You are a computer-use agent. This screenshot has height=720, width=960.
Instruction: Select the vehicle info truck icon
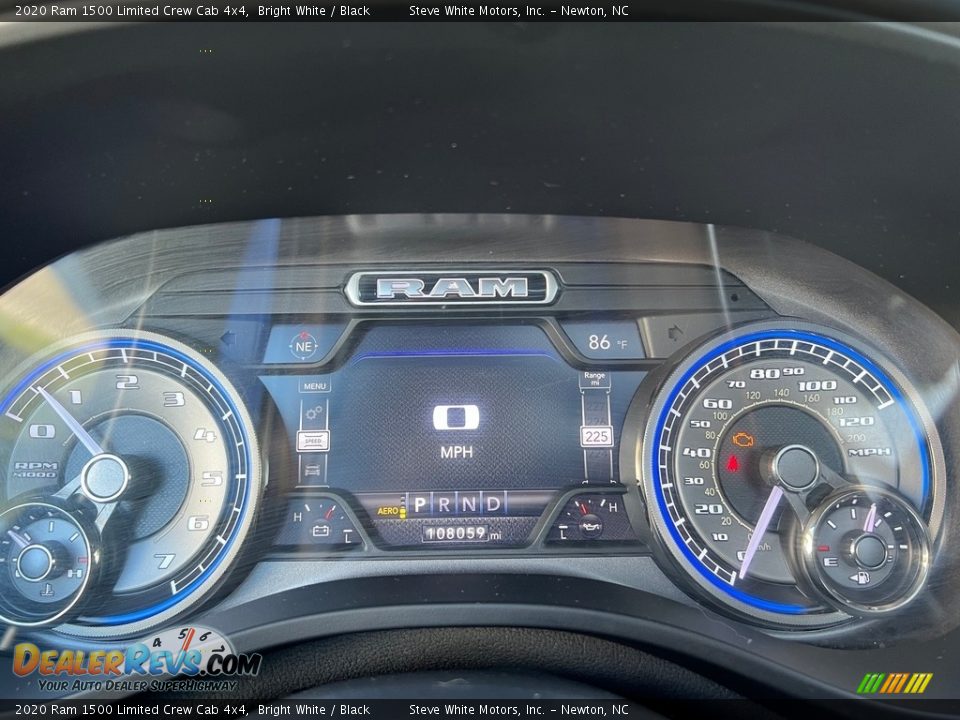[313, 471]
